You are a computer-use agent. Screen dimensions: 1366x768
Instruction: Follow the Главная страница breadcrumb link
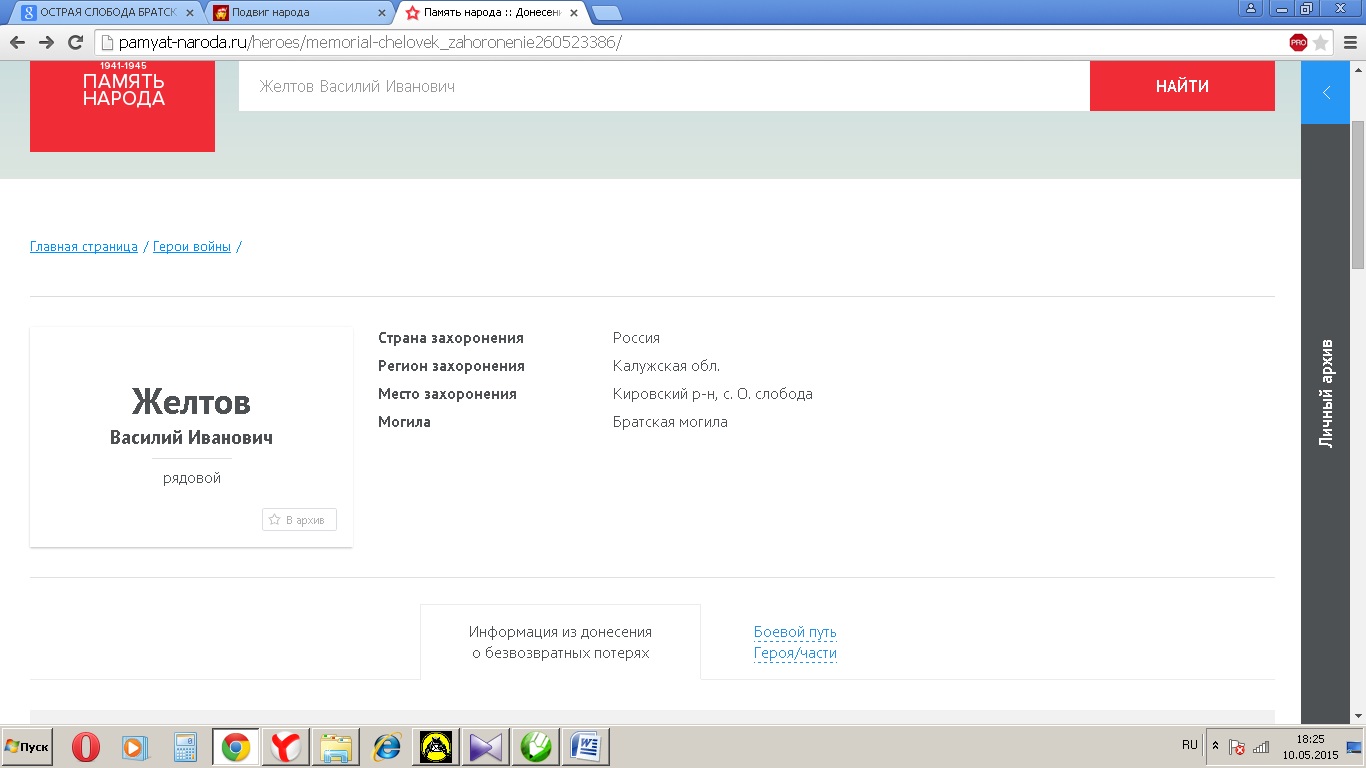pos(84,247)
